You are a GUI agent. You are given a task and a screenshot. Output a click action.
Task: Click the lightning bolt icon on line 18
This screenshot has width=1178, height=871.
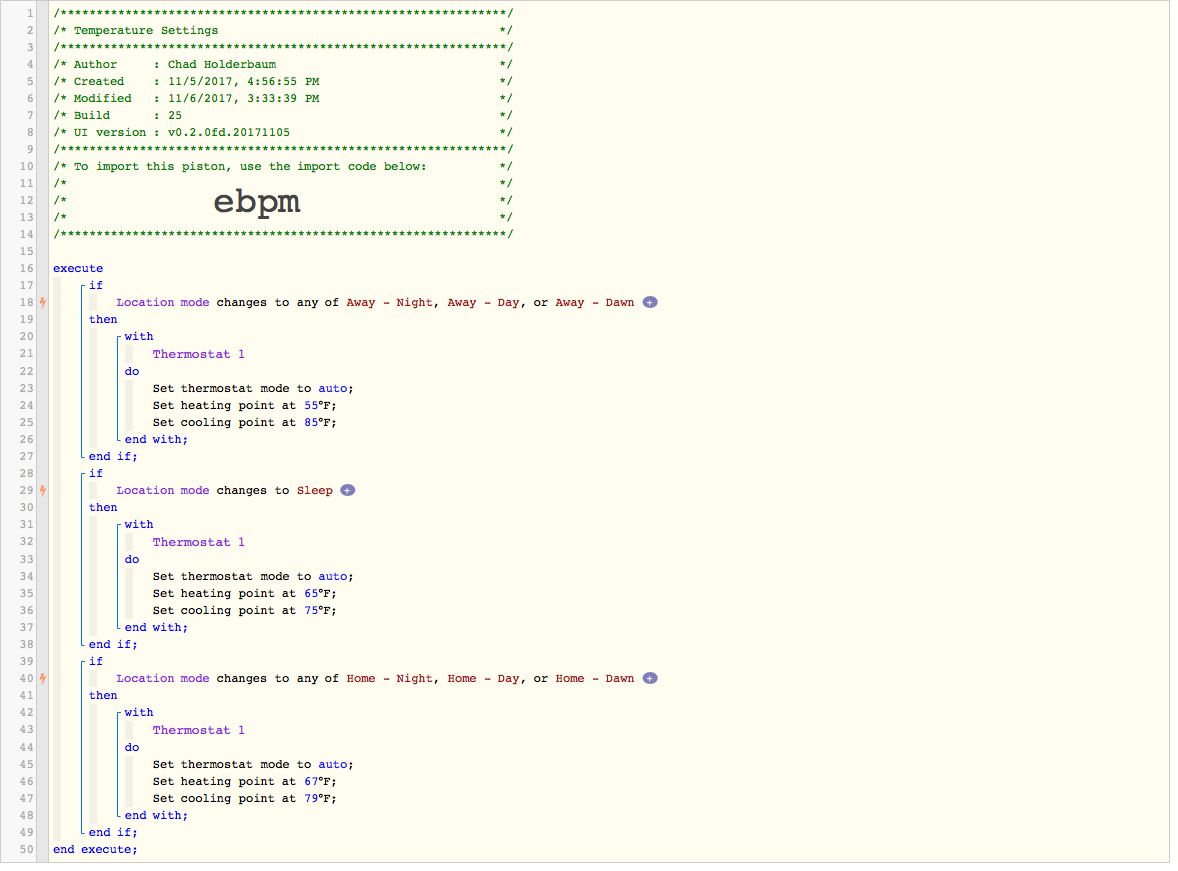43,302
